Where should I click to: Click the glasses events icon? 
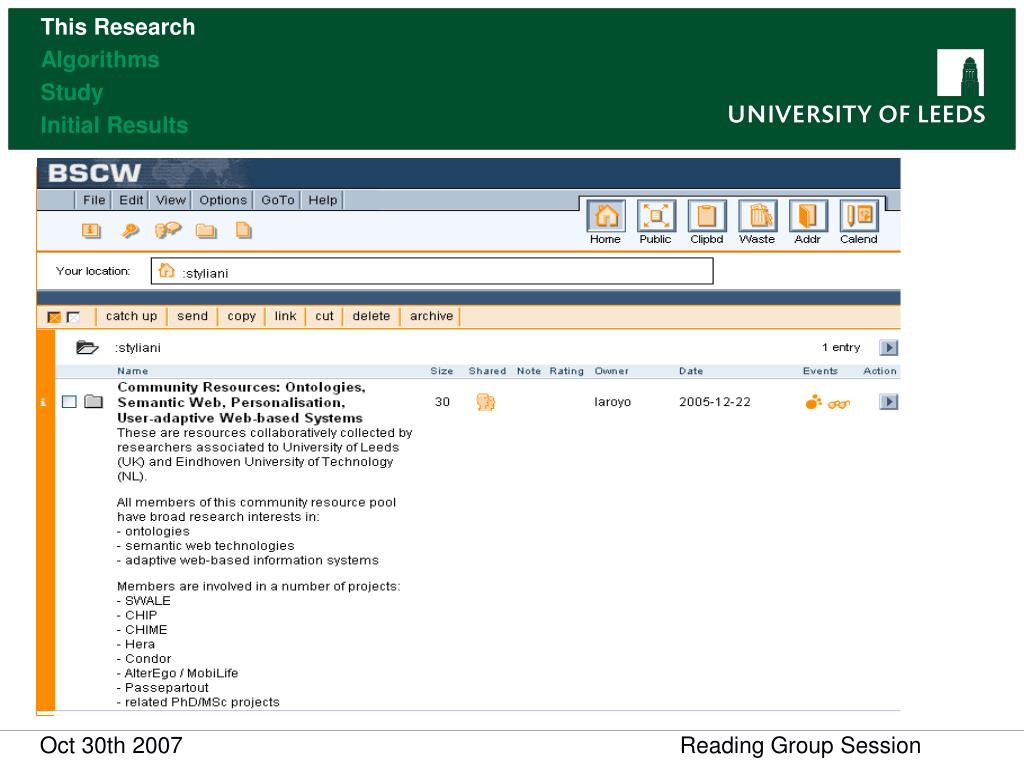tap(839, 404)
